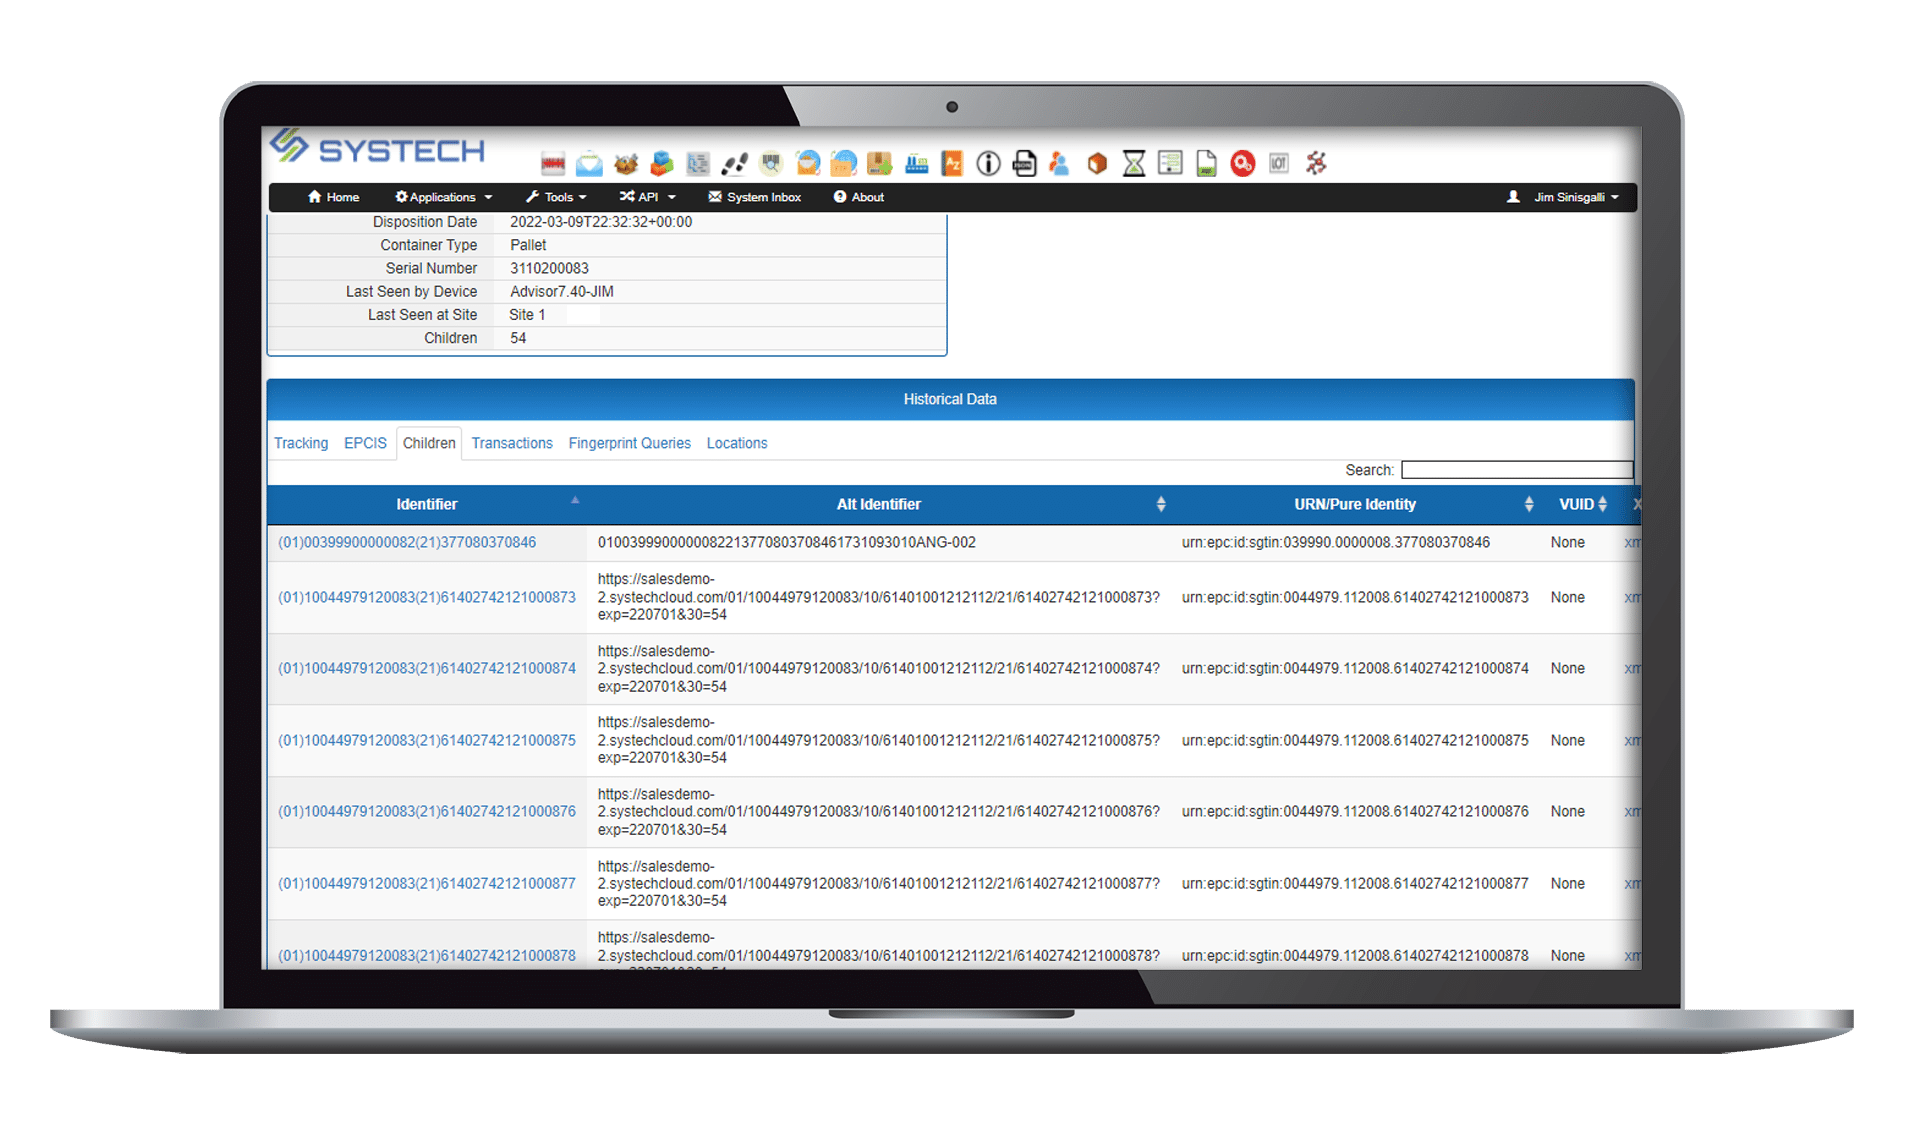Screen dimensions: 1920x1135
Task: Expand the Applications dropdown menu
Action: tap(443, 197)
